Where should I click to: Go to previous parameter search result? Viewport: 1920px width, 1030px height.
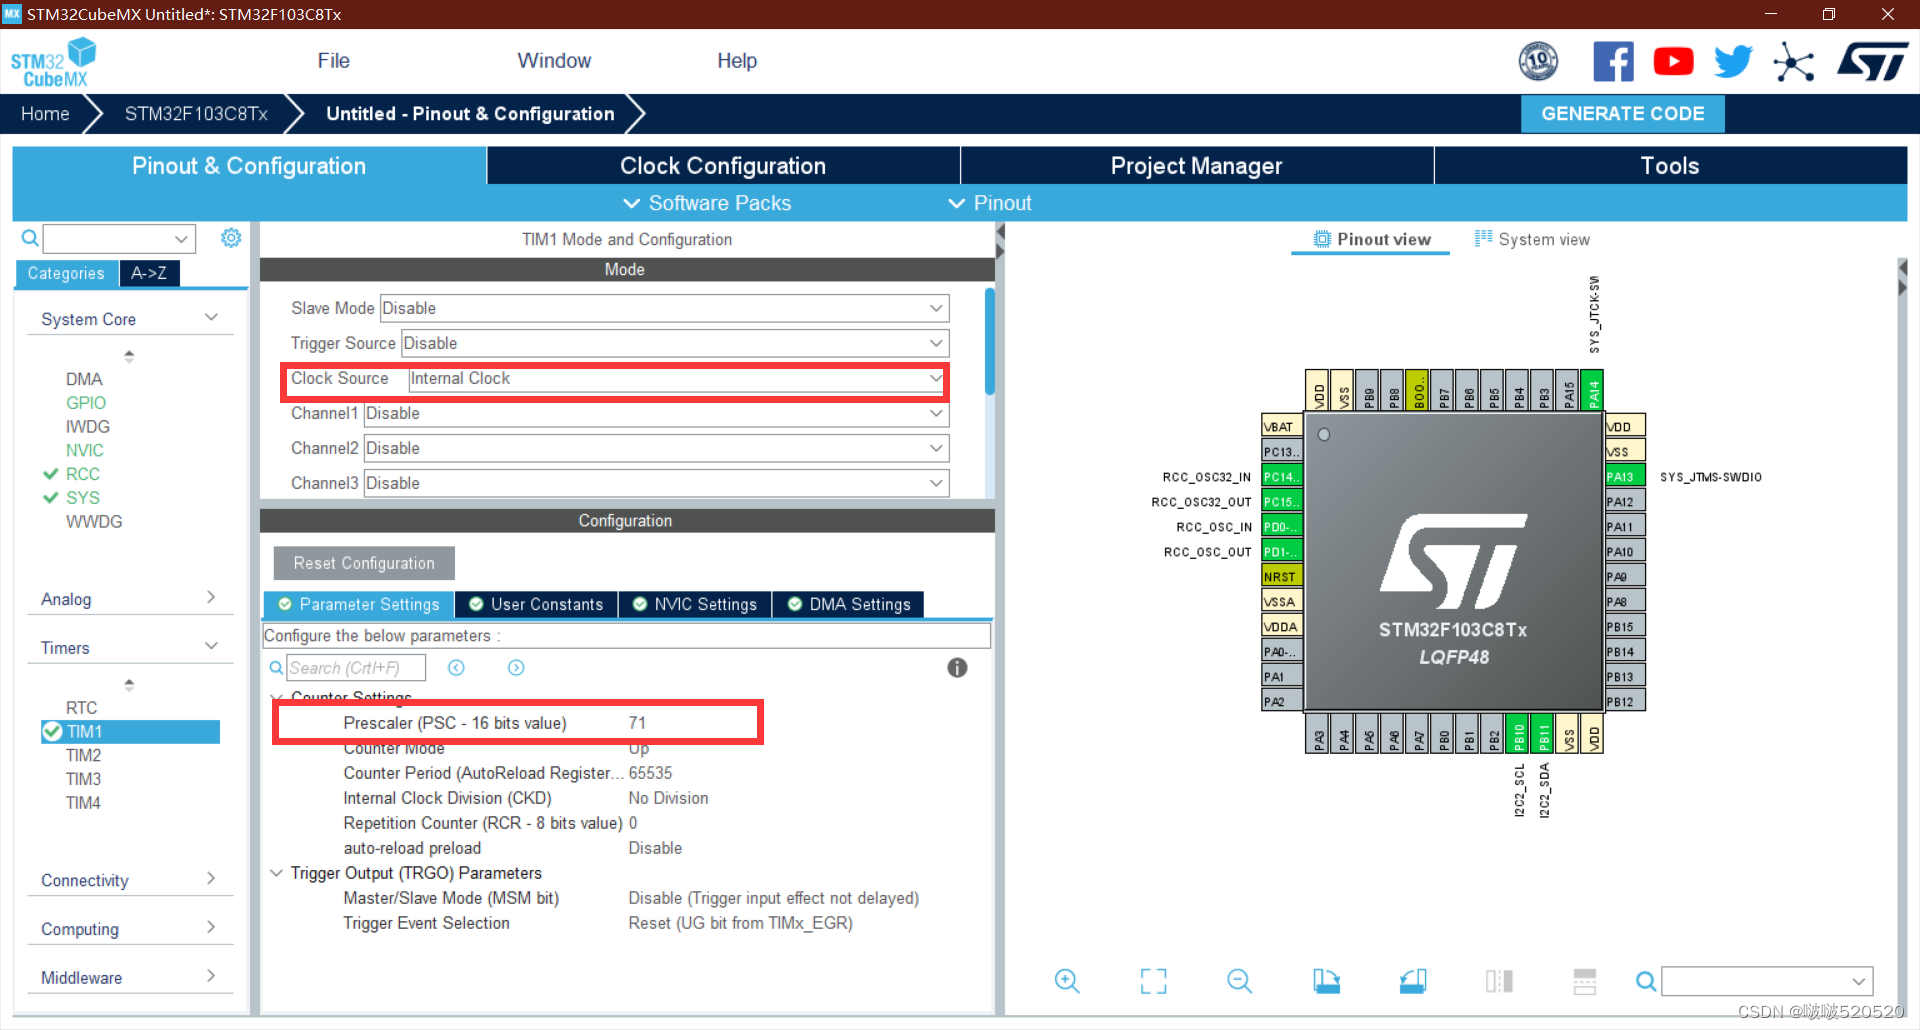pos(456,668)
